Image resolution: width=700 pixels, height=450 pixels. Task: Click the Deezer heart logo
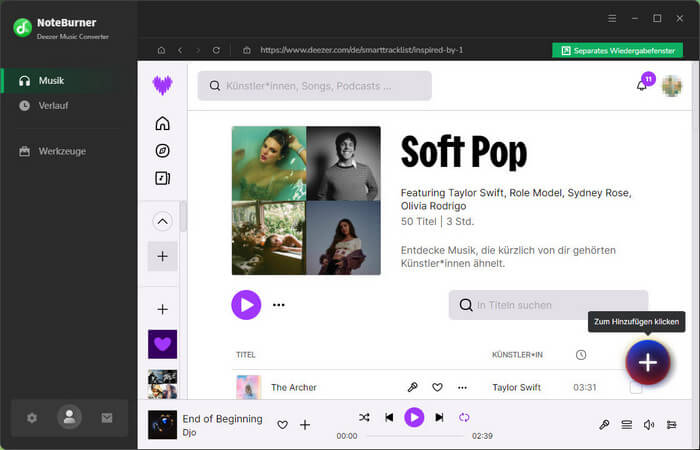pos(162,85)
